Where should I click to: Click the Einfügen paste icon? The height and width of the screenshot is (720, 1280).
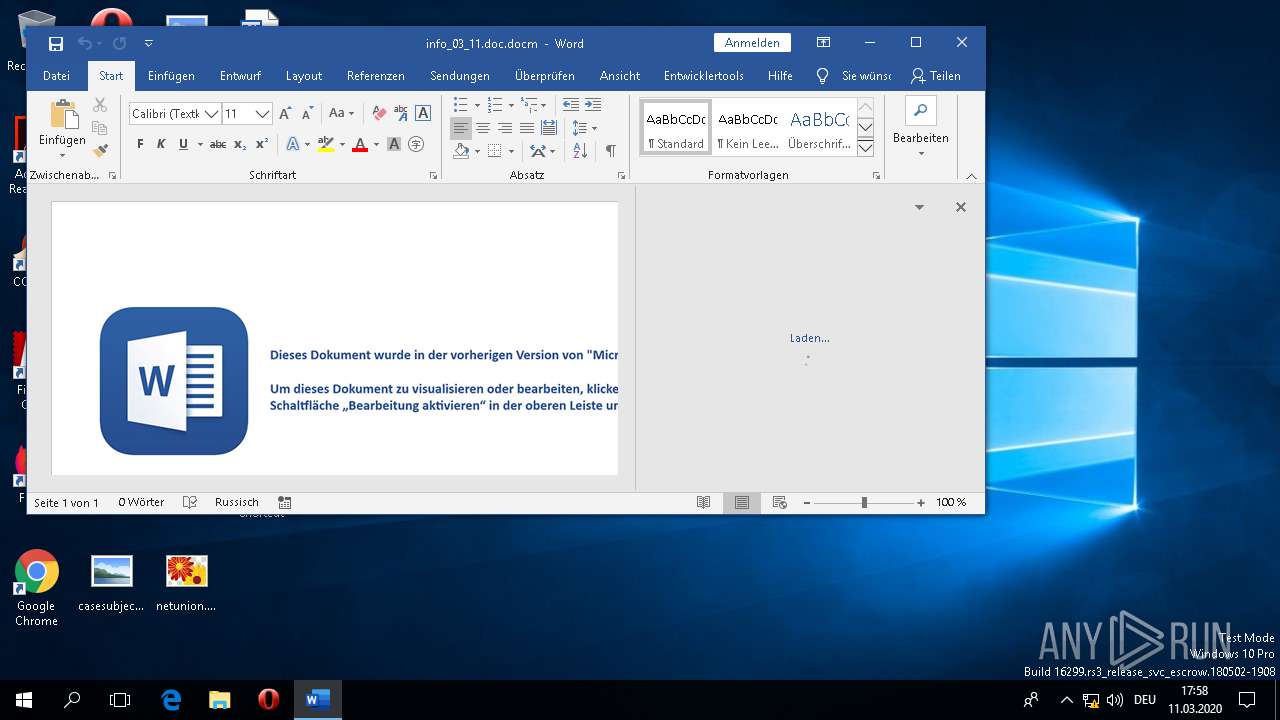coord(63,116)
